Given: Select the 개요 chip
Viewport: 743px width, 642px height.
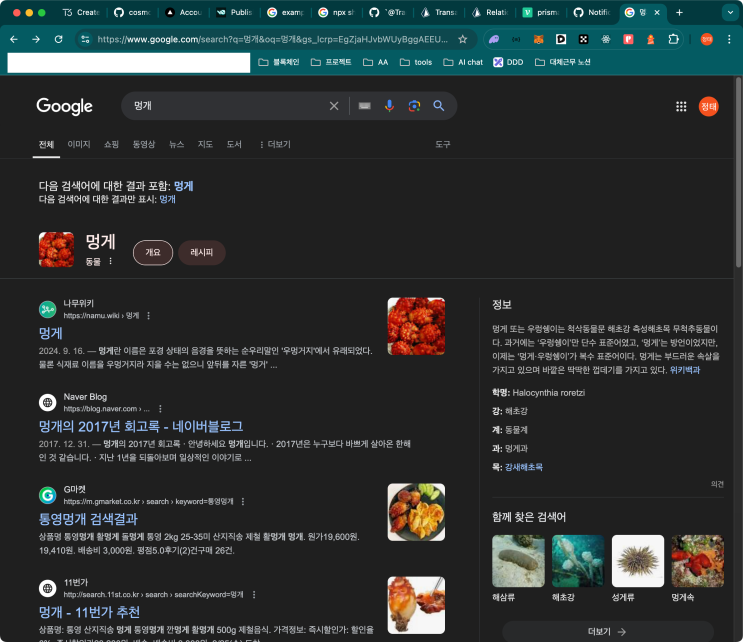Looking at the screenshot, I should (153, 253).
